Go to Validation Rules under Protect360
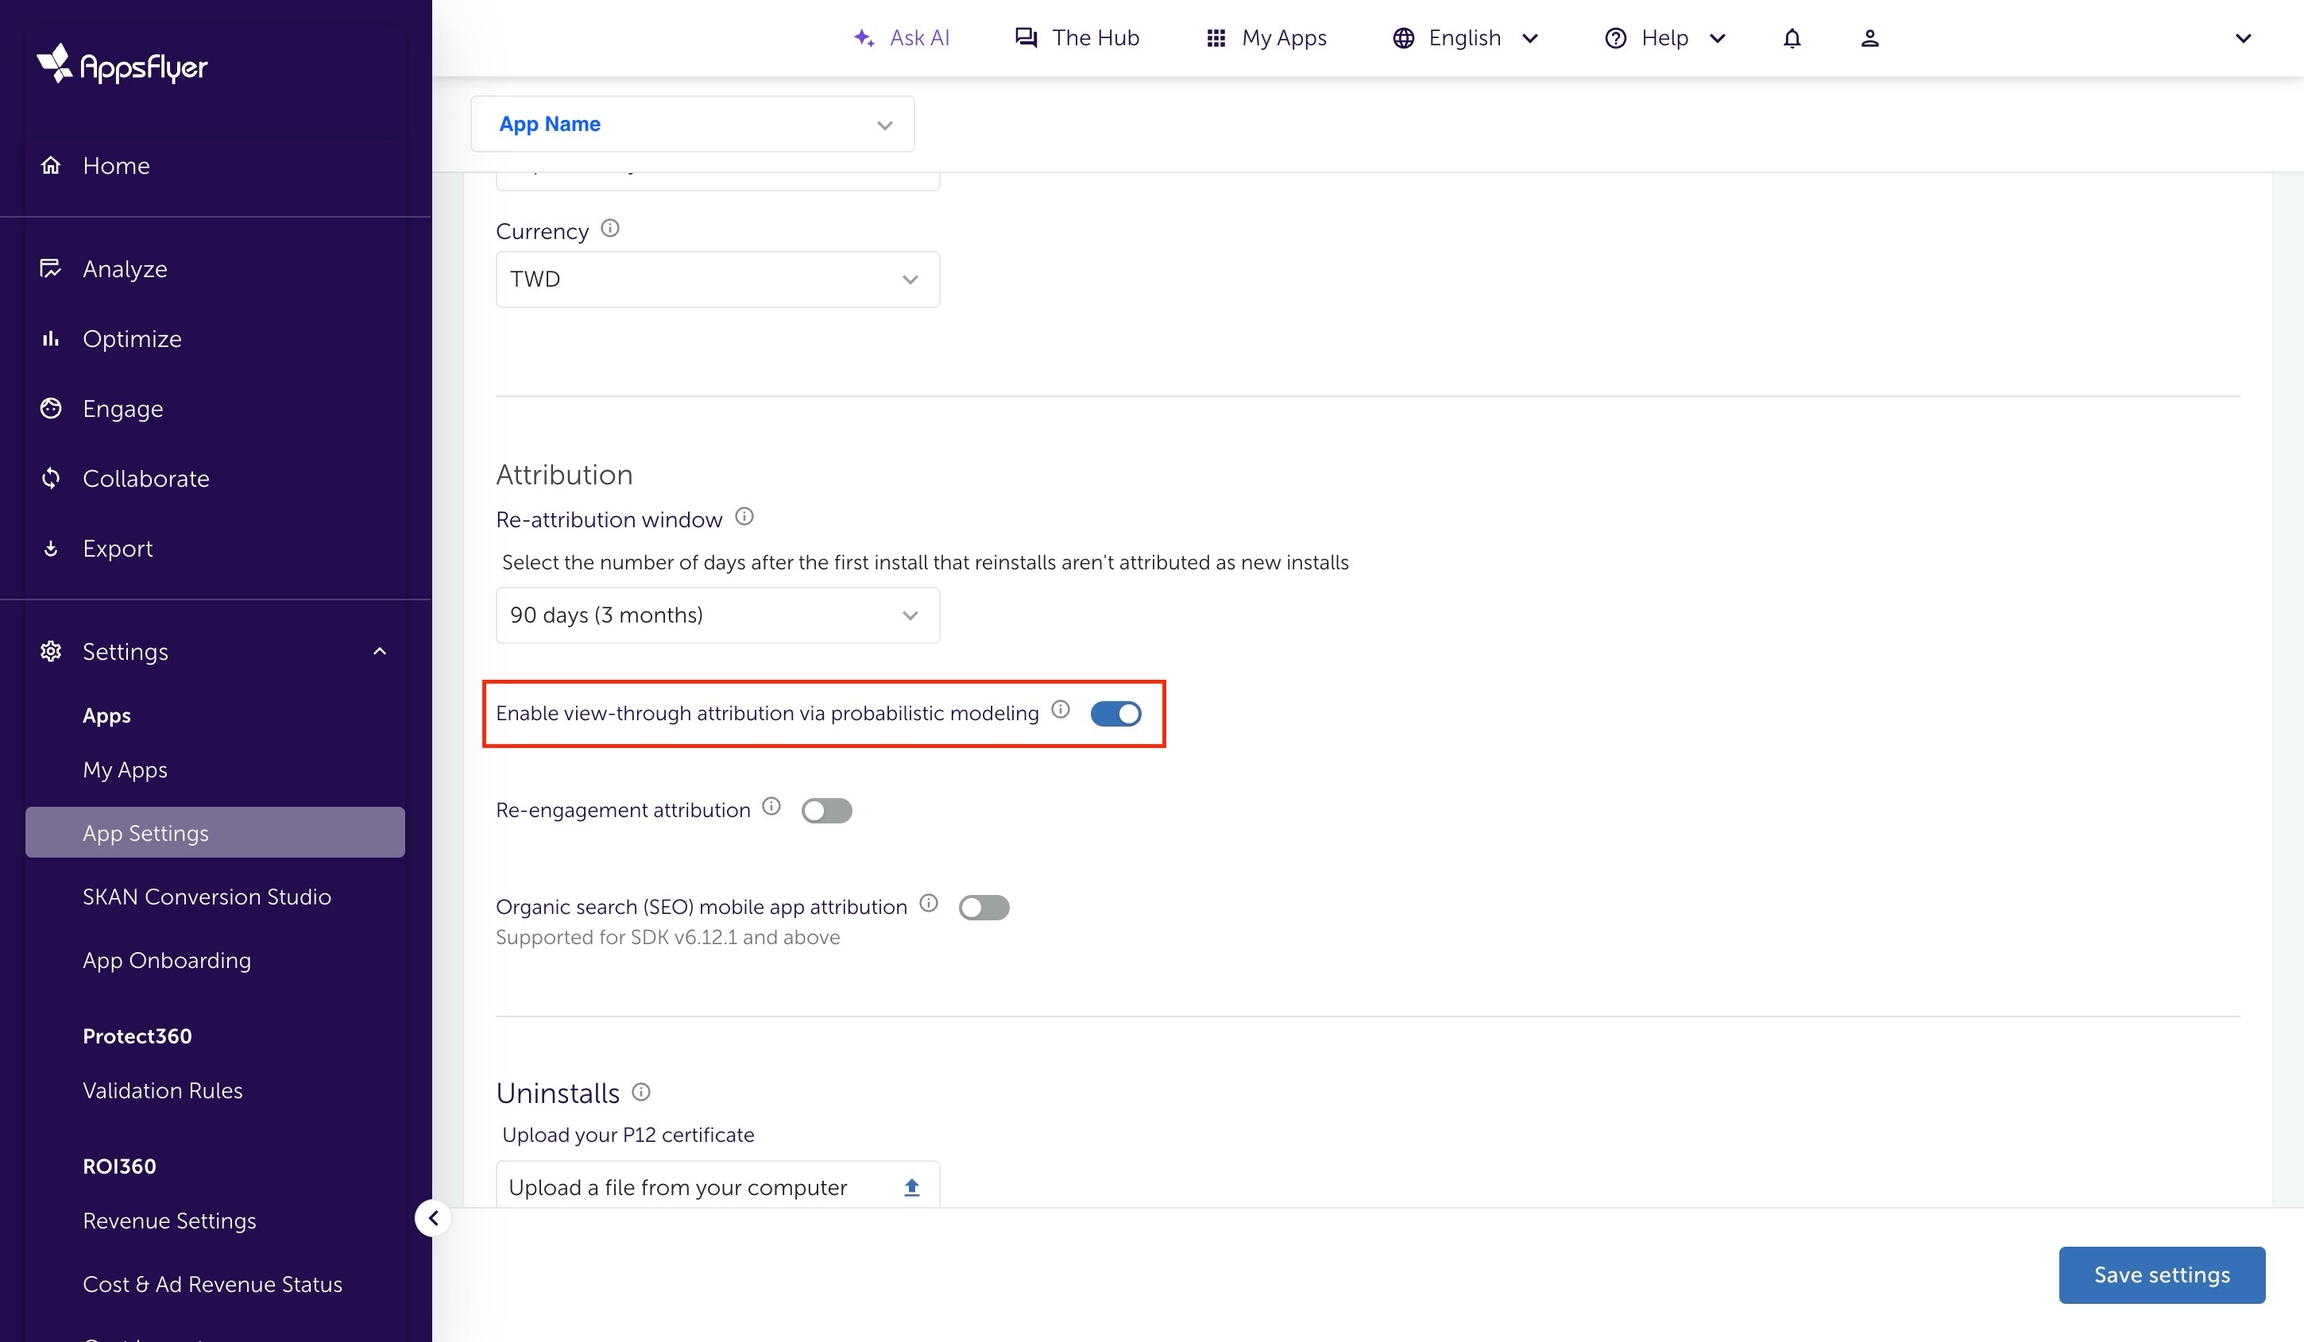Screen dimensions: 2304x1342 point(162,1090)
